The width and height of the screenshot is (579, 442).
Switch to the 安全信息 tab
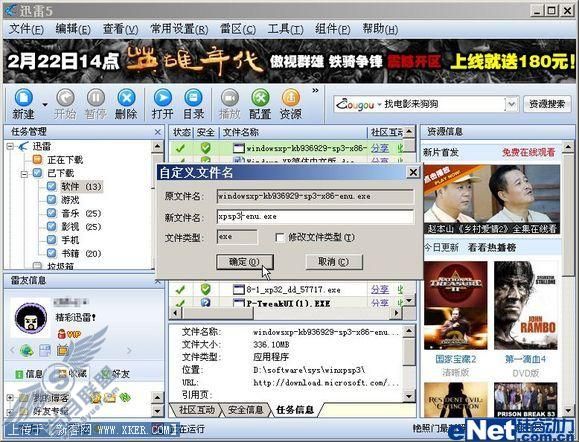245,410
